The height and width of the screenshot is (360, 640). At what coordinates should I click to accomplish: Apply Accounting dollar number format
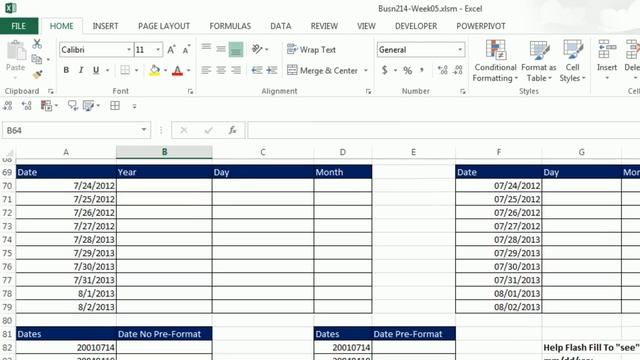[x=384, y=70]
